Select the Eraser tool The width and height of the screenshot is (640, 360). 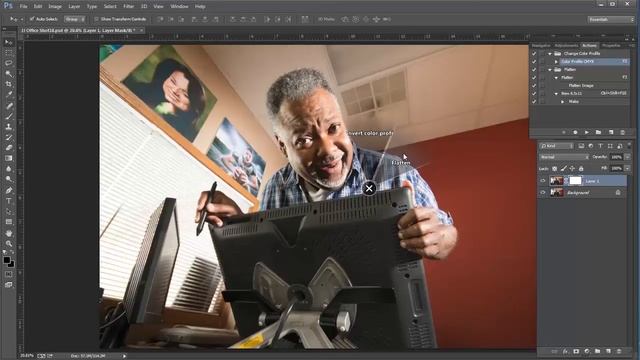[8, 148]
